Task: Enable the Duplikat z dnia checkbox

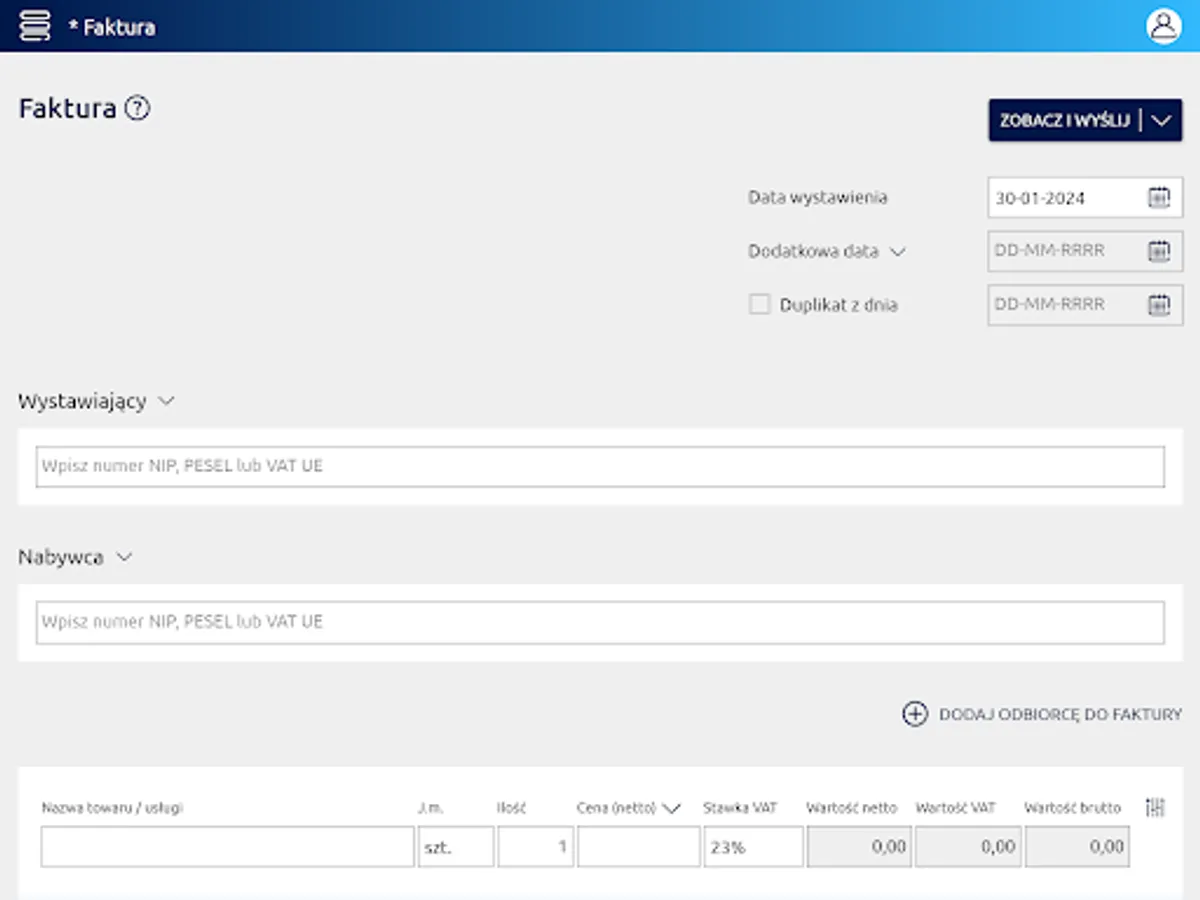Action: pyautogui.click(x=758, y=304)
